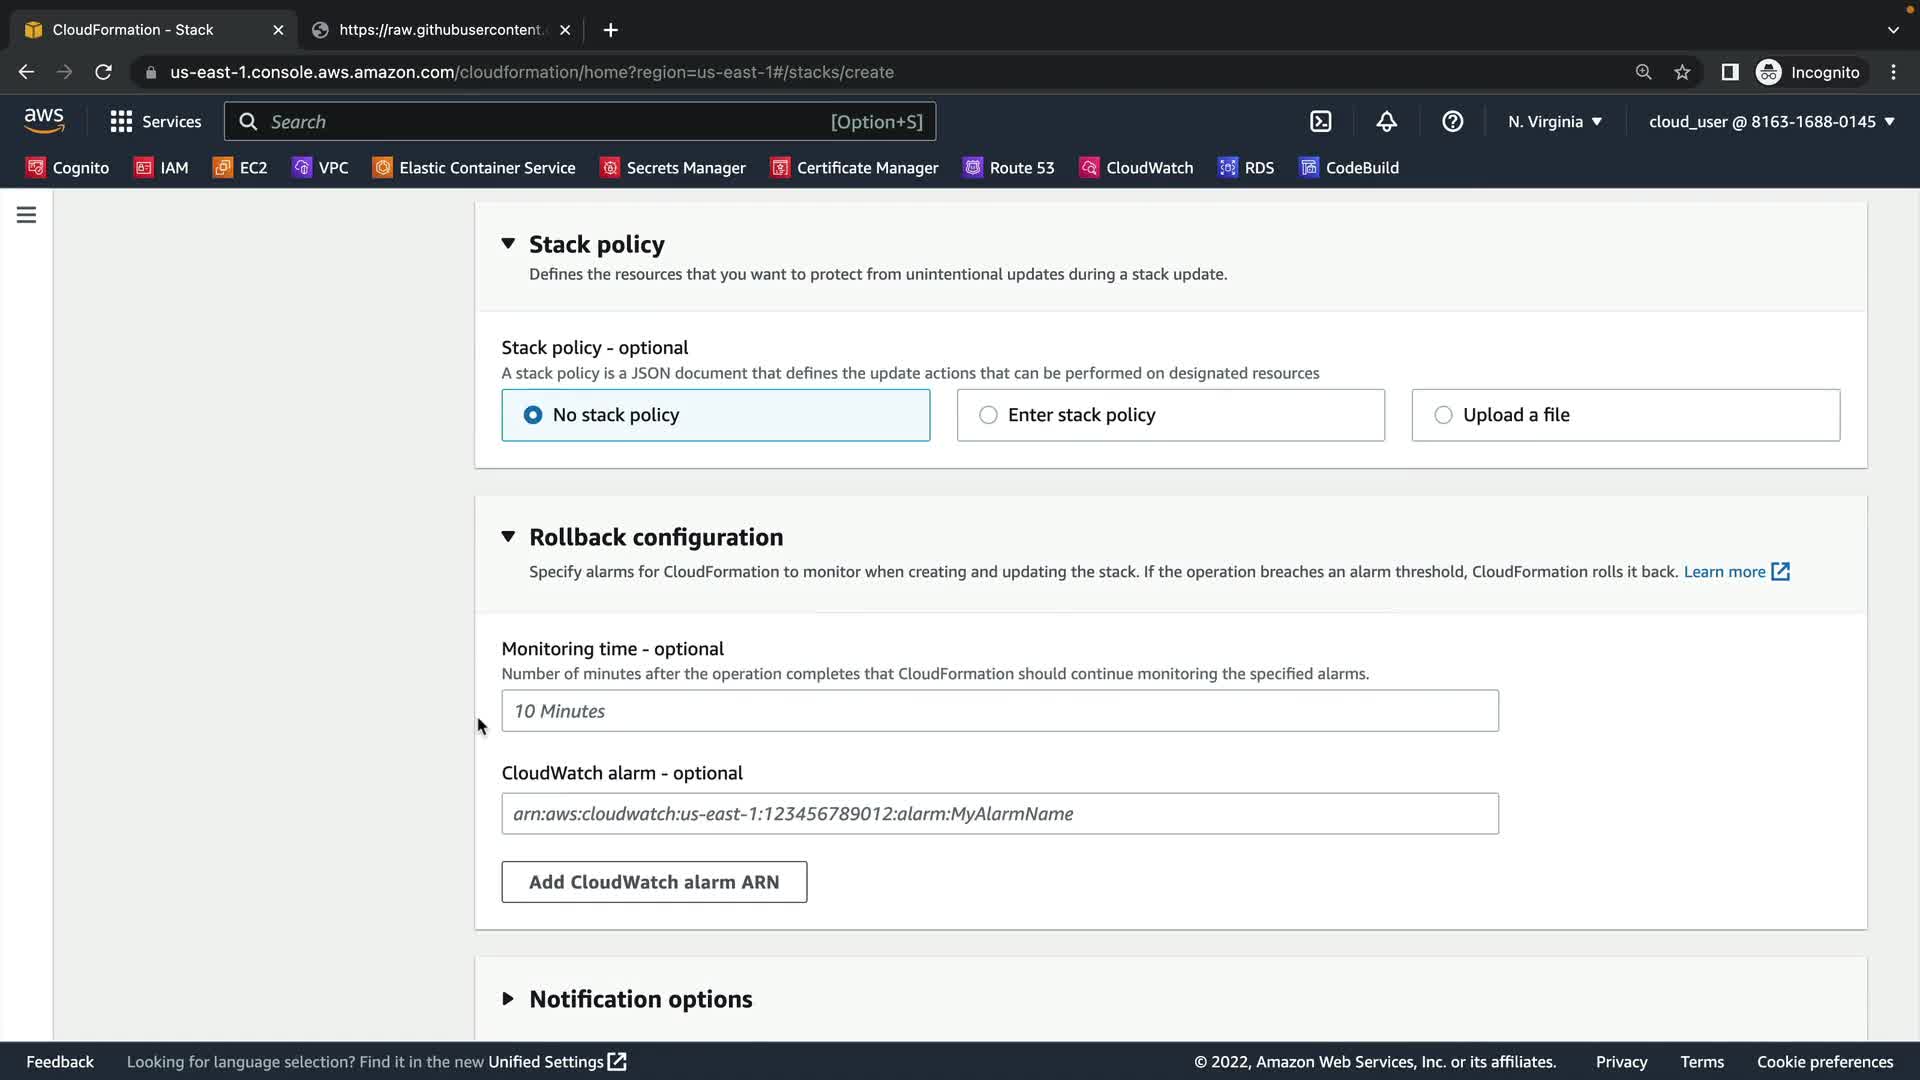This screenshot has width=1920, height=1080.
Task: Click the help question mark icon
Action: click(x=1452, y=122)
